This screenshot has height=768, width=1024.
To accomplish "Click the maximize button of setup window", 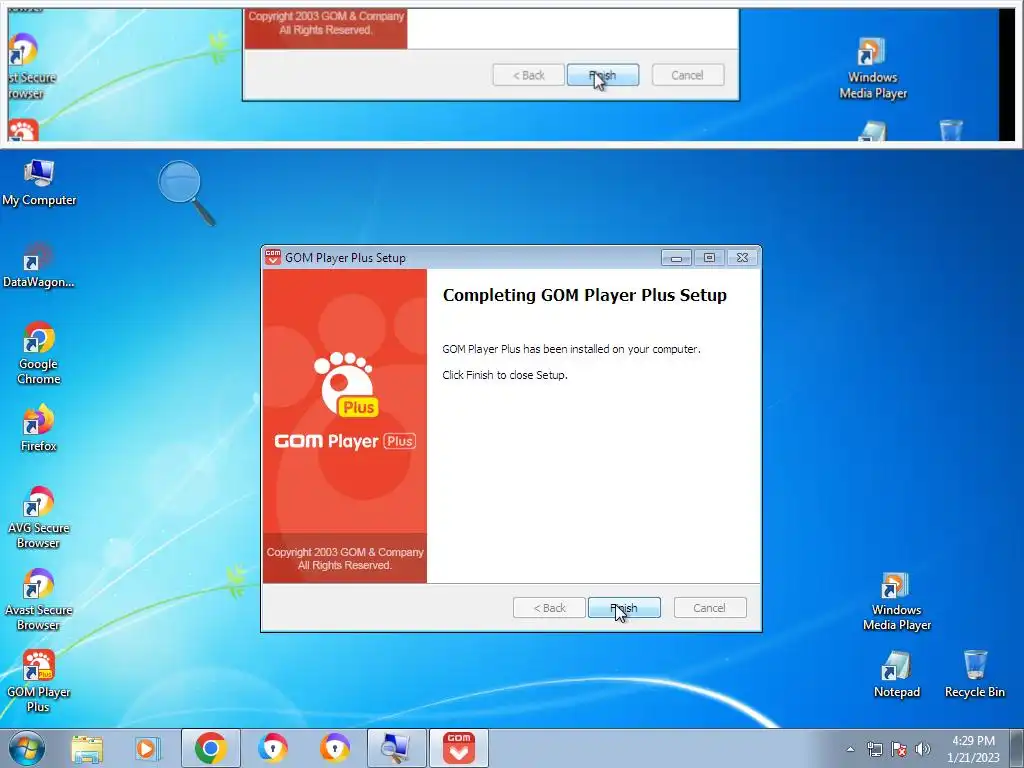I will [x=709, y=258].
